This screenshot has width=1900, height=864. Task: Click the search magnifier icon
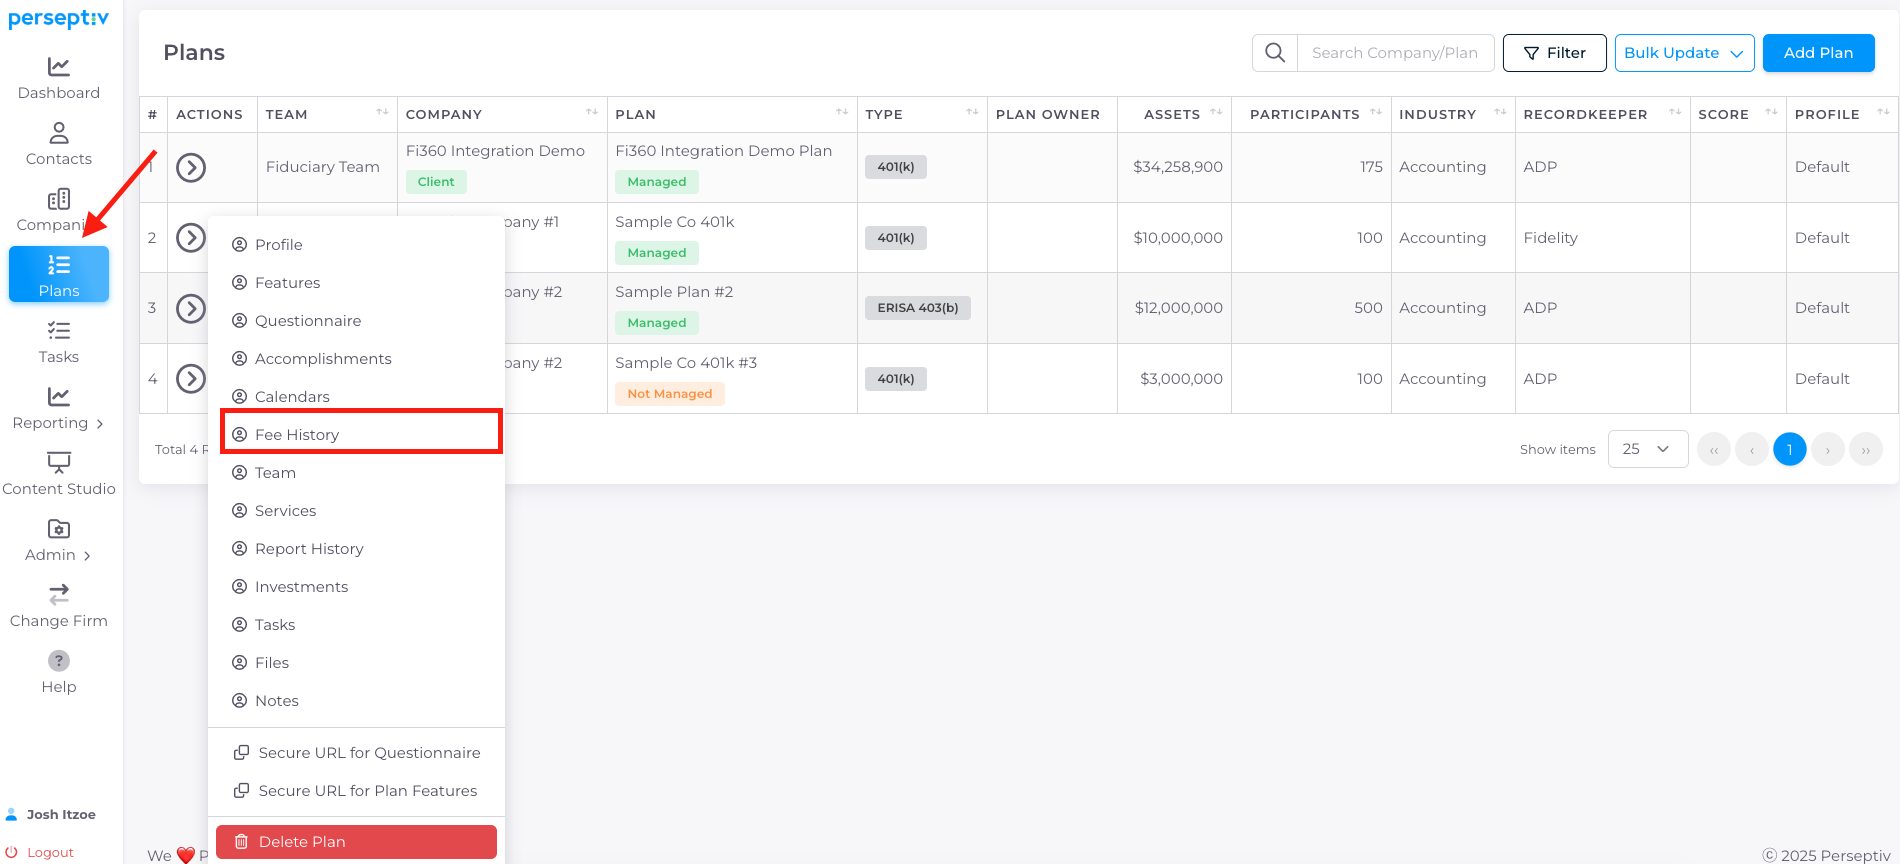pyautogui.click(x=1275, y=53)
